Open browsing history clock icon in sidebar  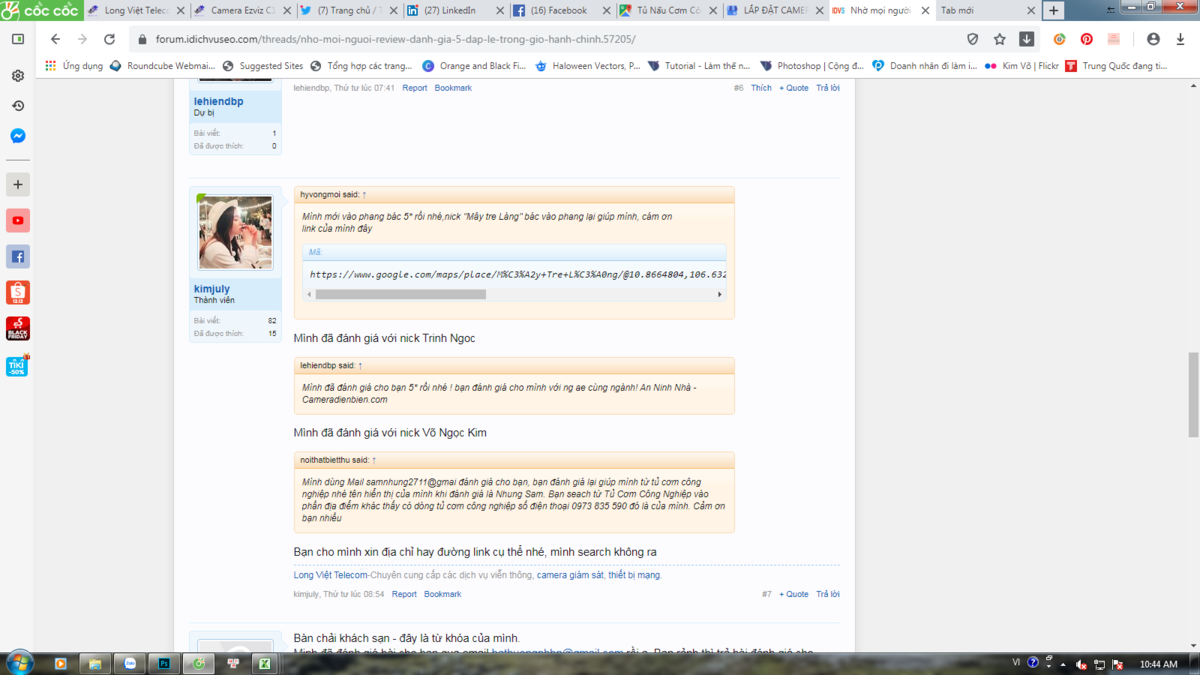(x=18, y=106)
